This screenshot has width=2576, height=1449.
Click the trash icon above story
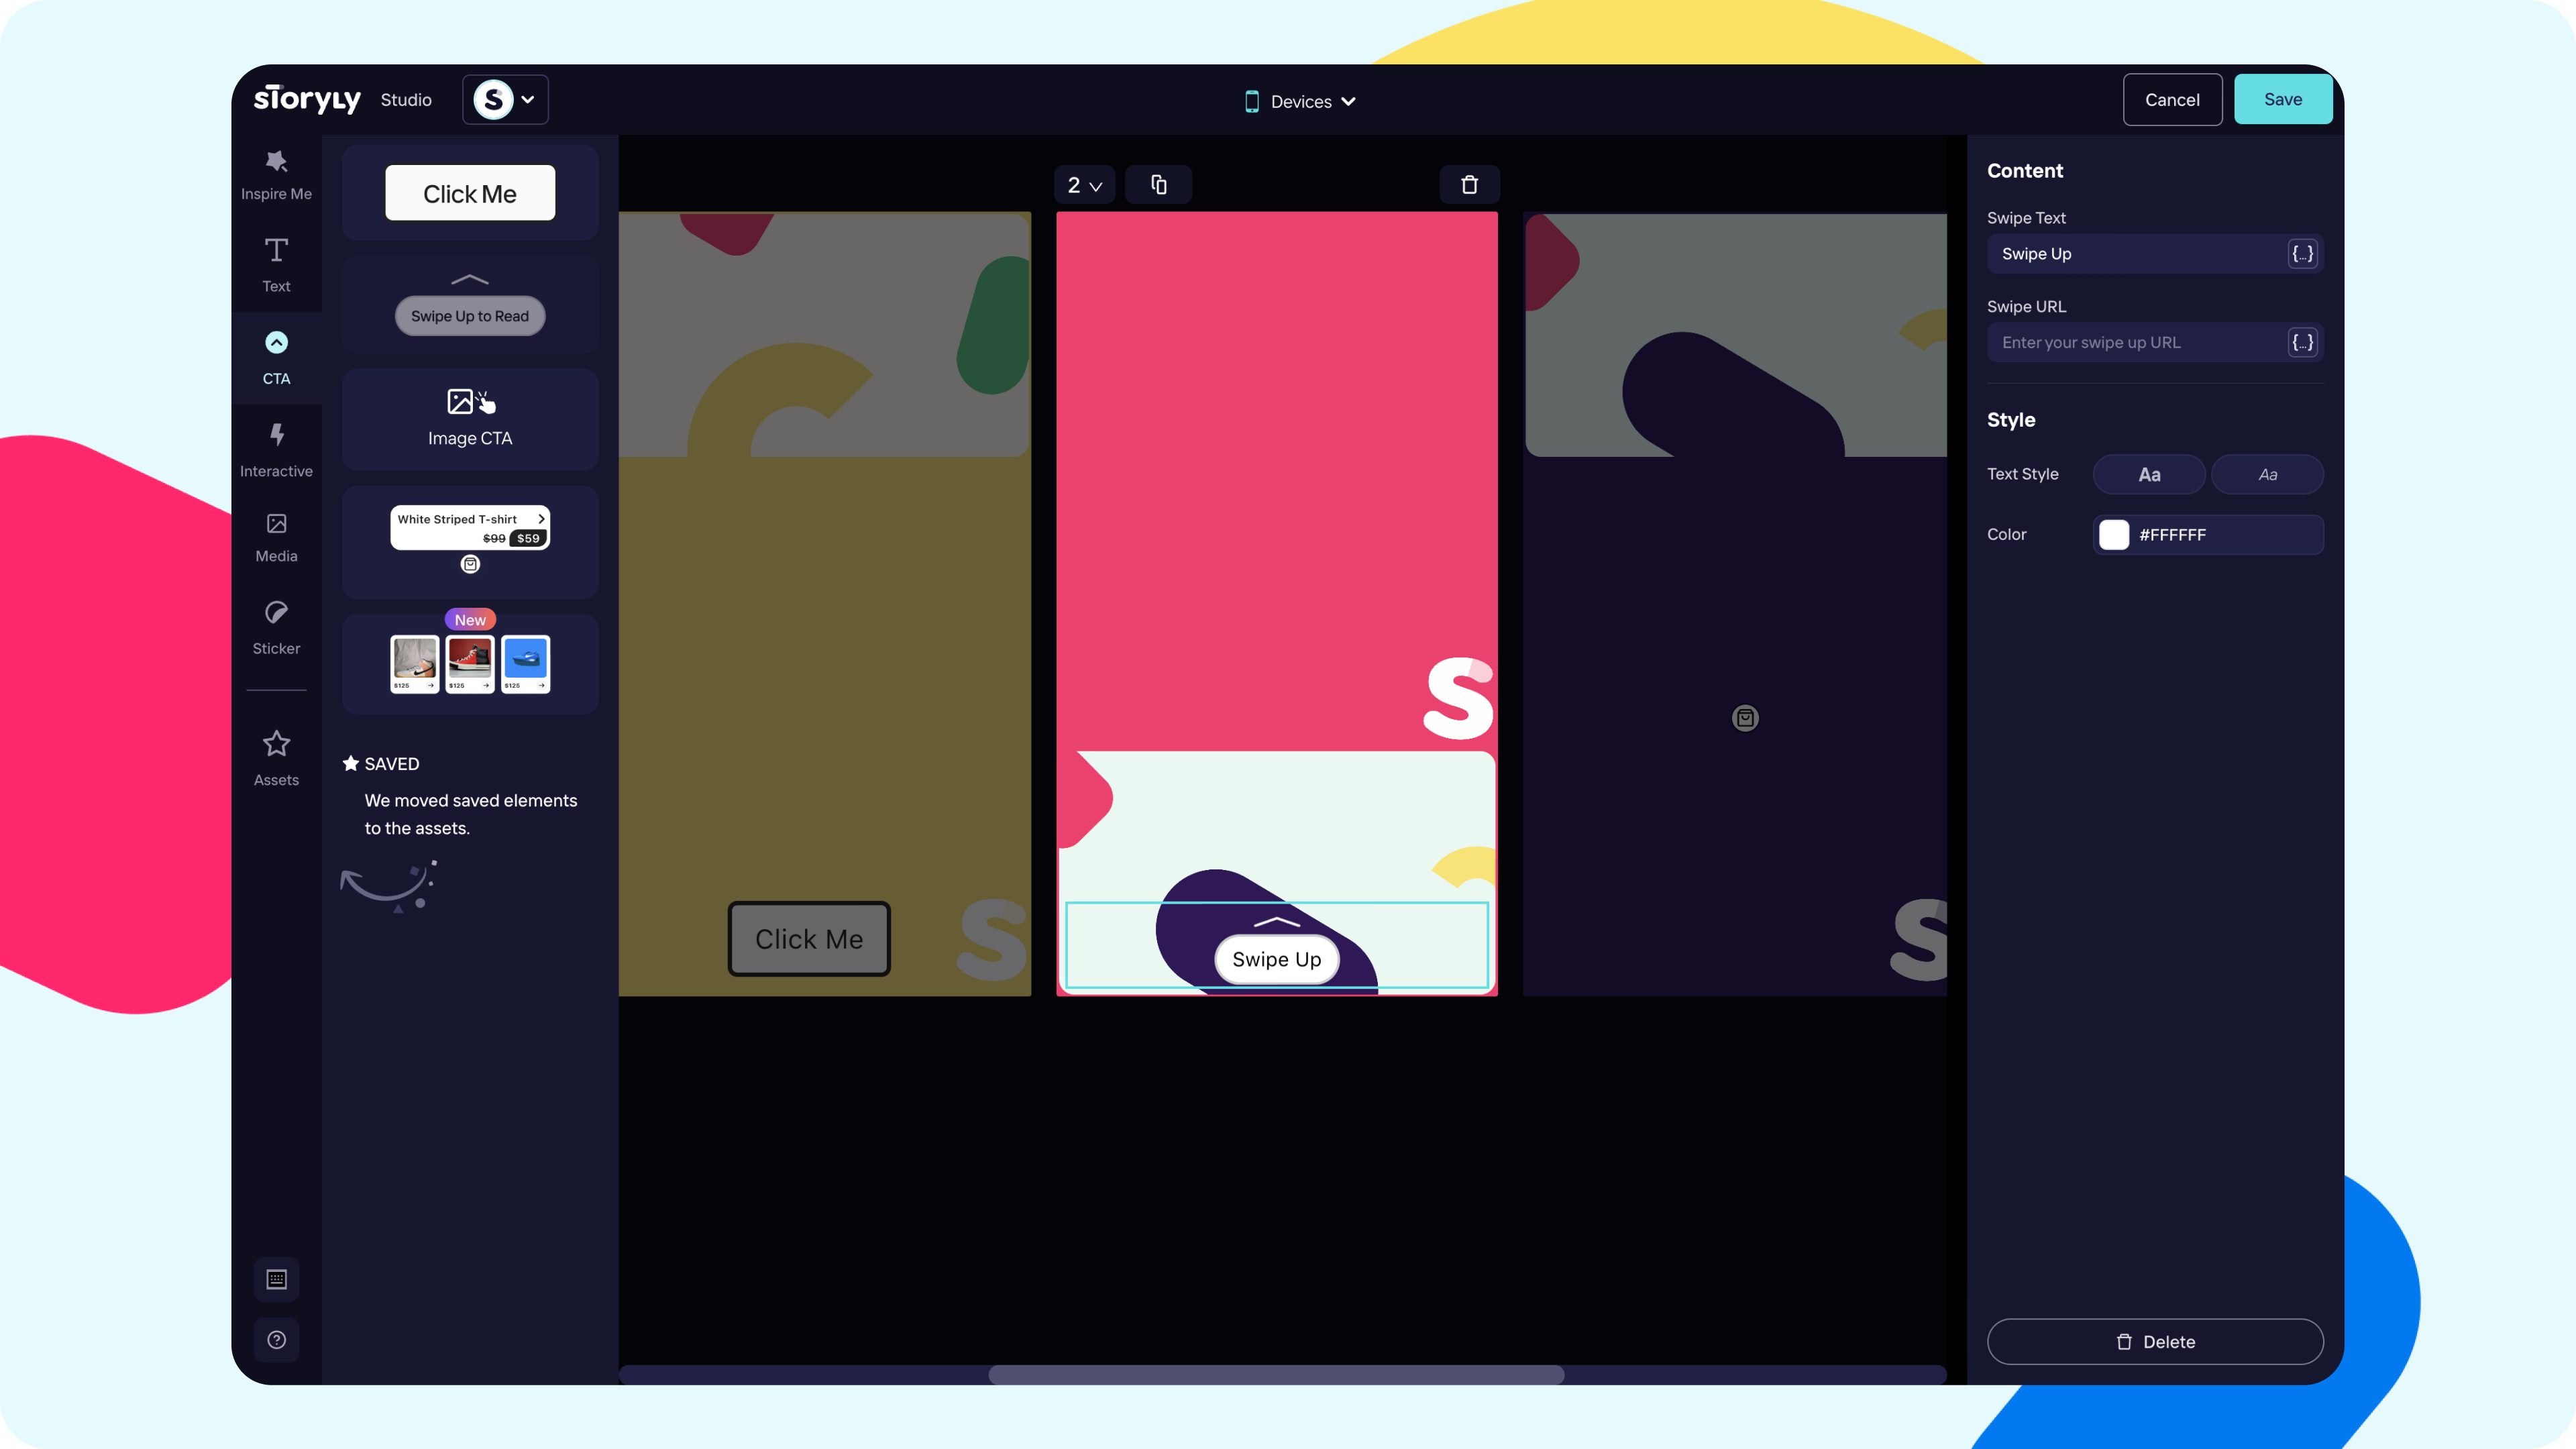(1469, 185)
